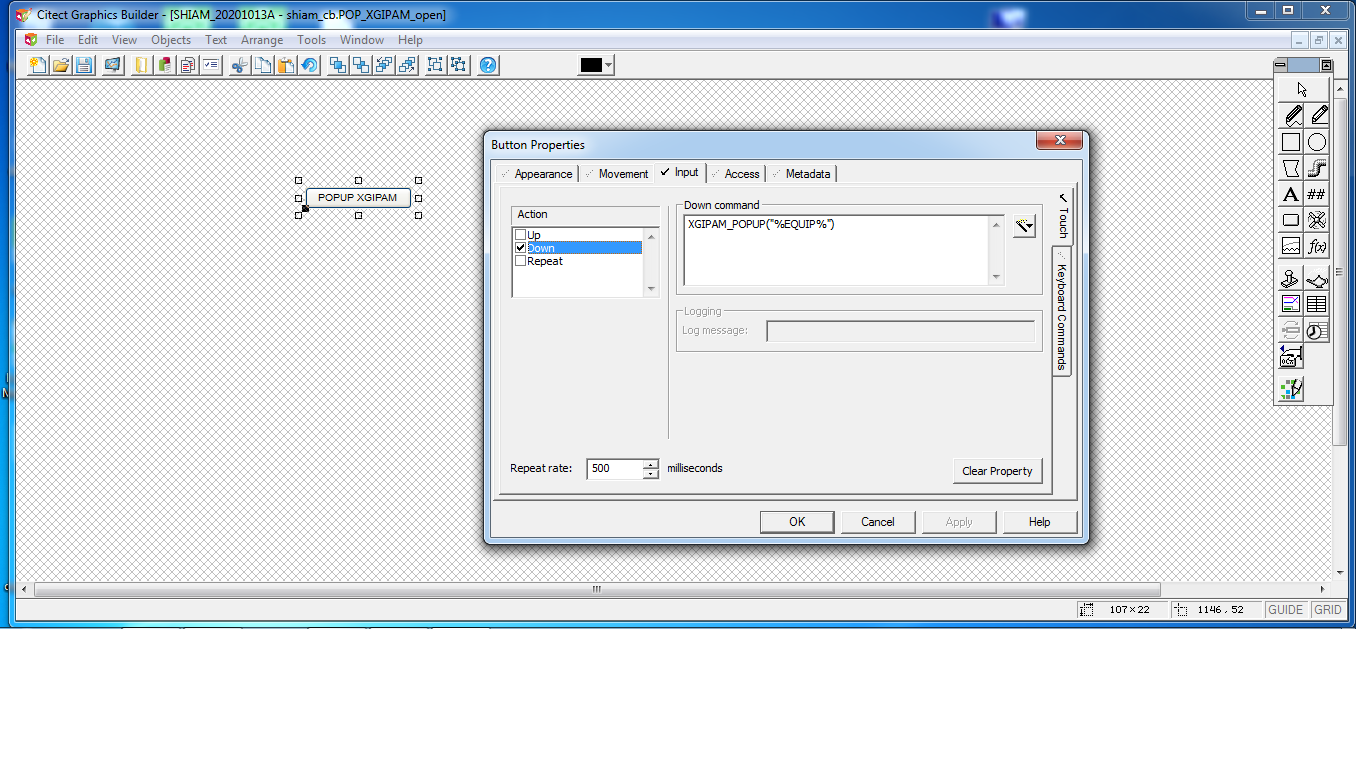The height and width of the screenshot is (768, 1356).
Task: Select the Text 'A' tool
Action: [1291, 194]
